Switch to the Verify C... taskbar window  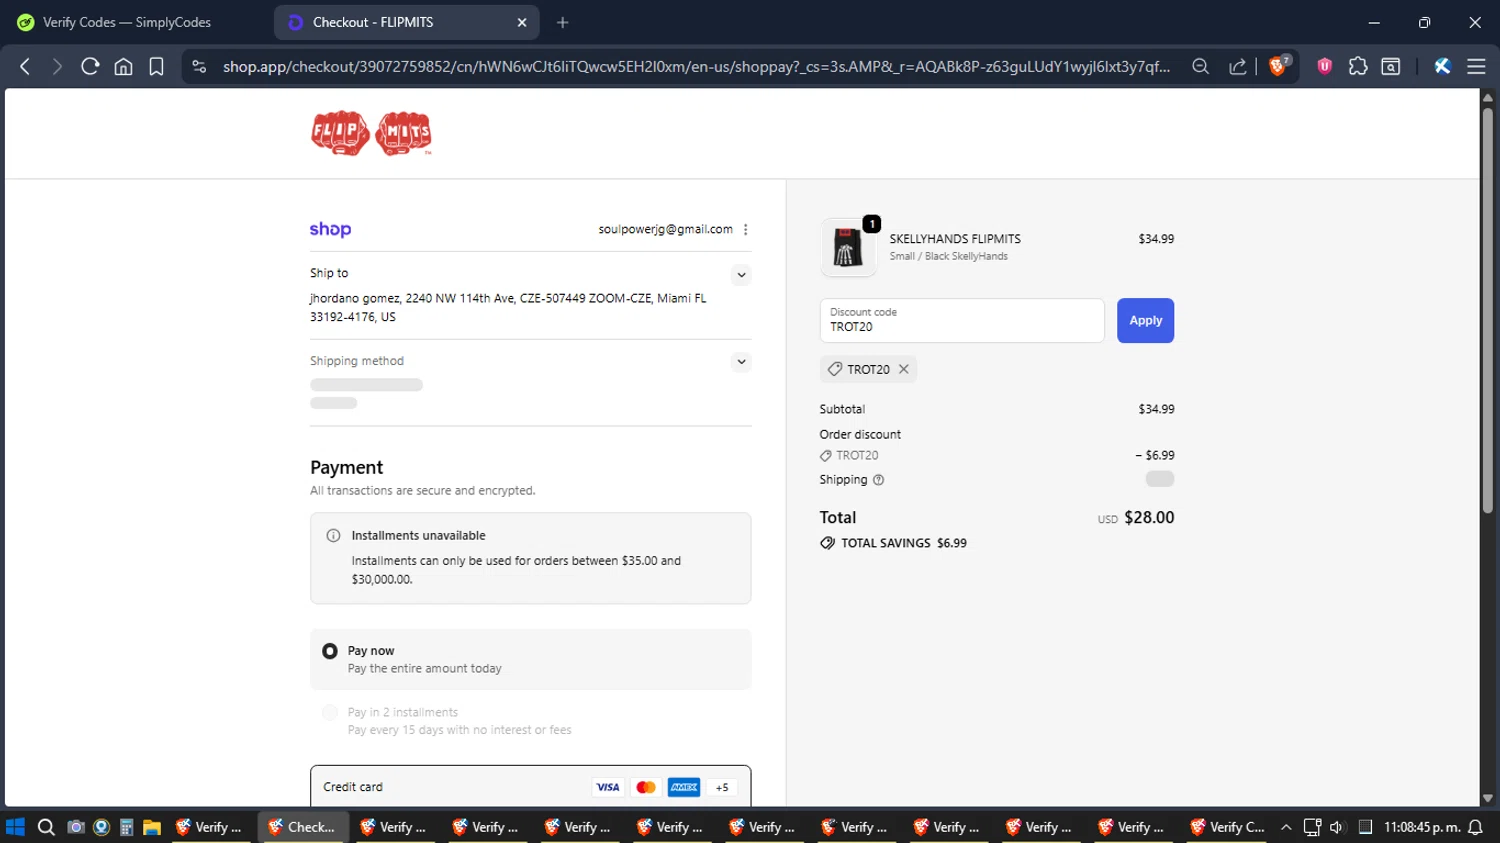coord(1227,827)
